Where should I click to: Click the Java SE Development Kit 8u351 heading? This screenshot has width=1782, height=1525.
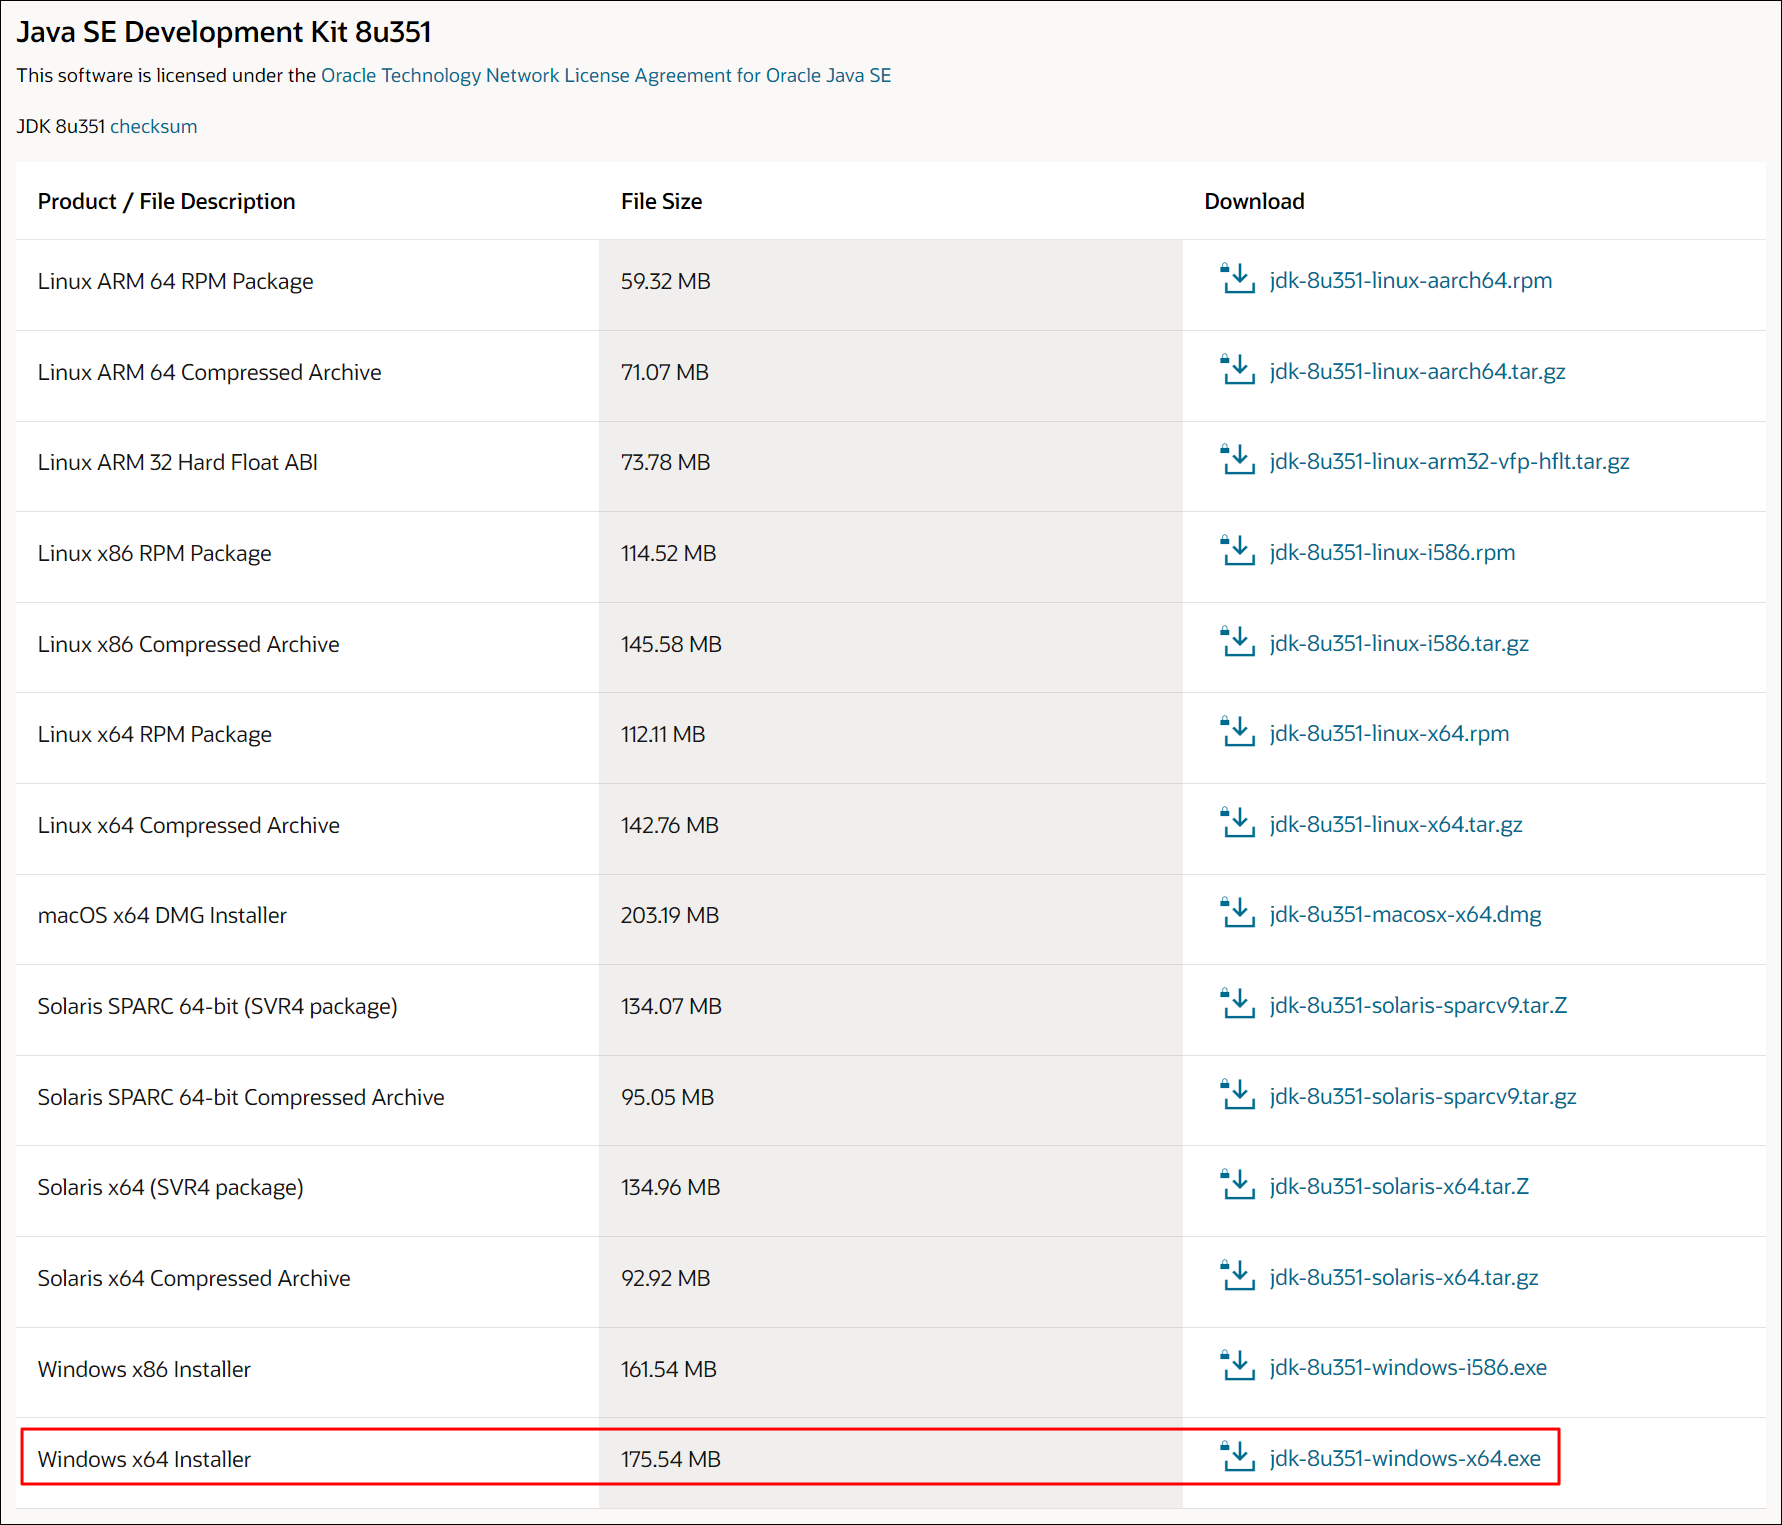tap(224, 32)
